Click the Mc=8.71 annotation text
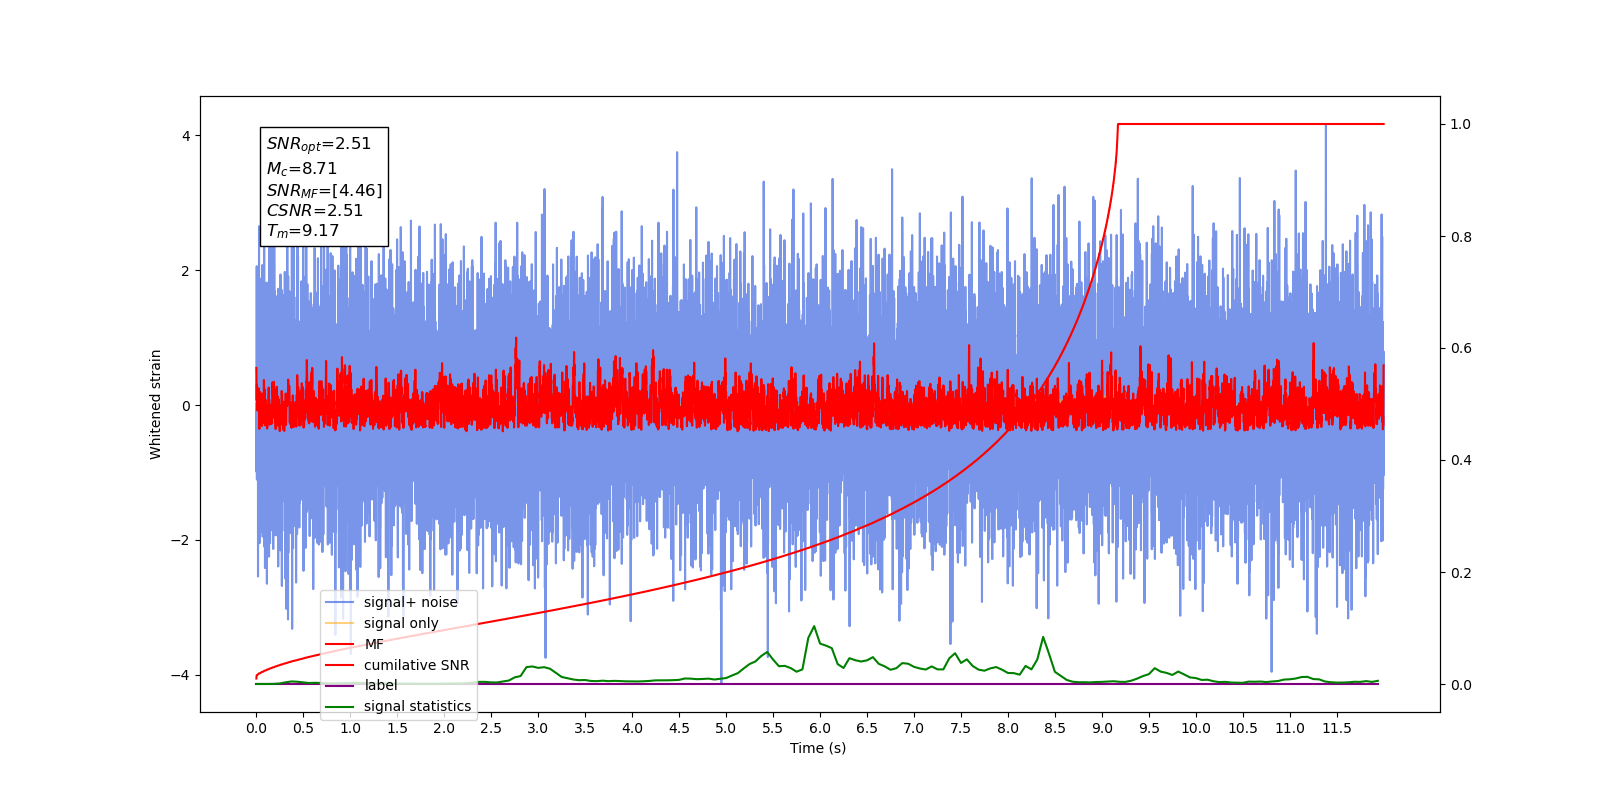The height and width of the screenshot is (800, 1600). tap(302, 169)
